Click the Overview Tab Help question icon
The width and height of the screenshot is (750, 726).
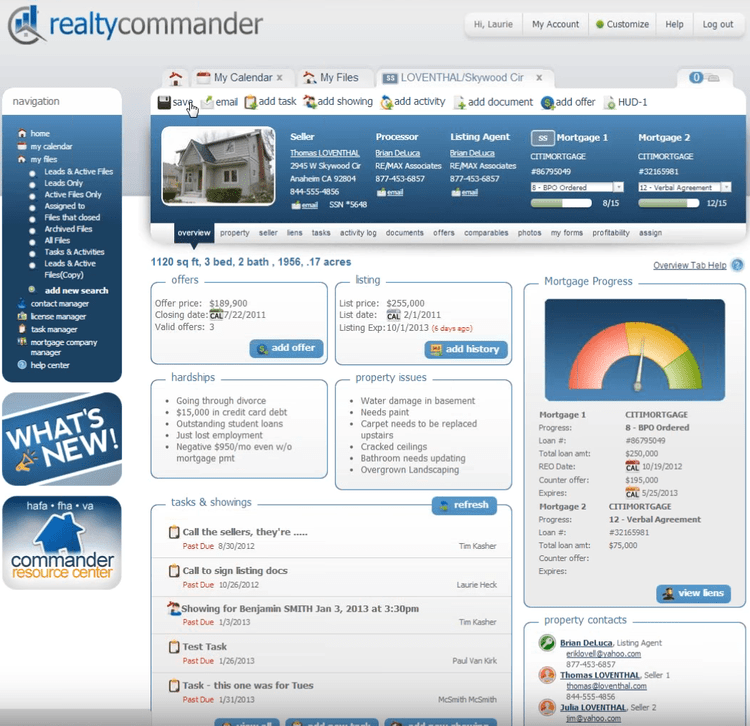tap(738, 265)
